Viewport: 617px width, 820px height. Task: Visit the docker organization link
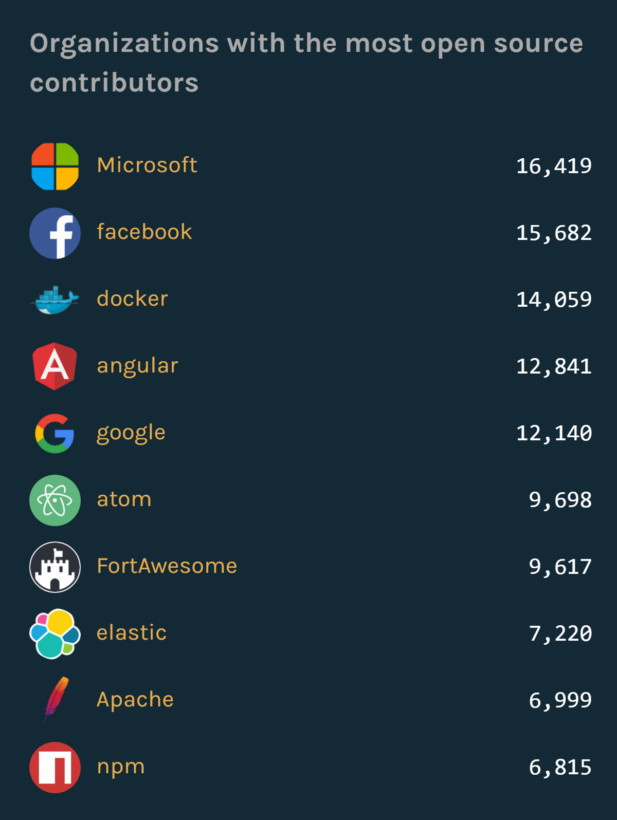pos(132,299)
